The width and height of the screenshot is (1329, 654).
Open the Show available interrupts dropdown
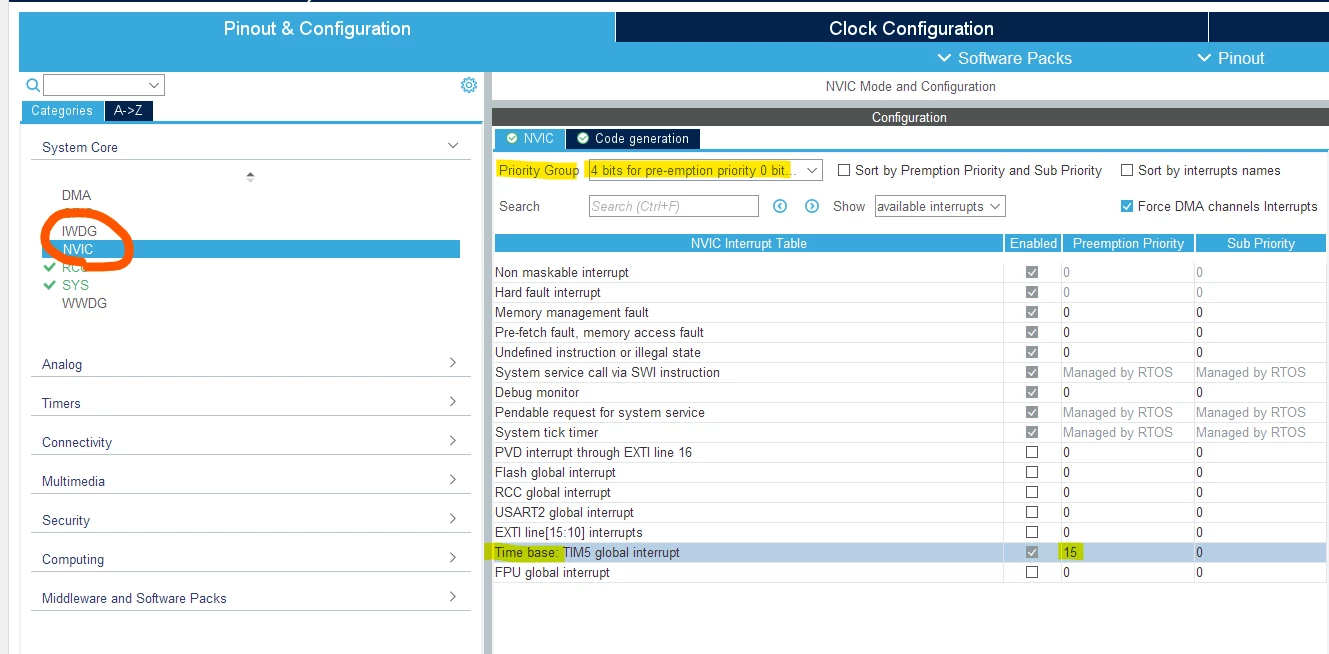[x=940, y=206]
